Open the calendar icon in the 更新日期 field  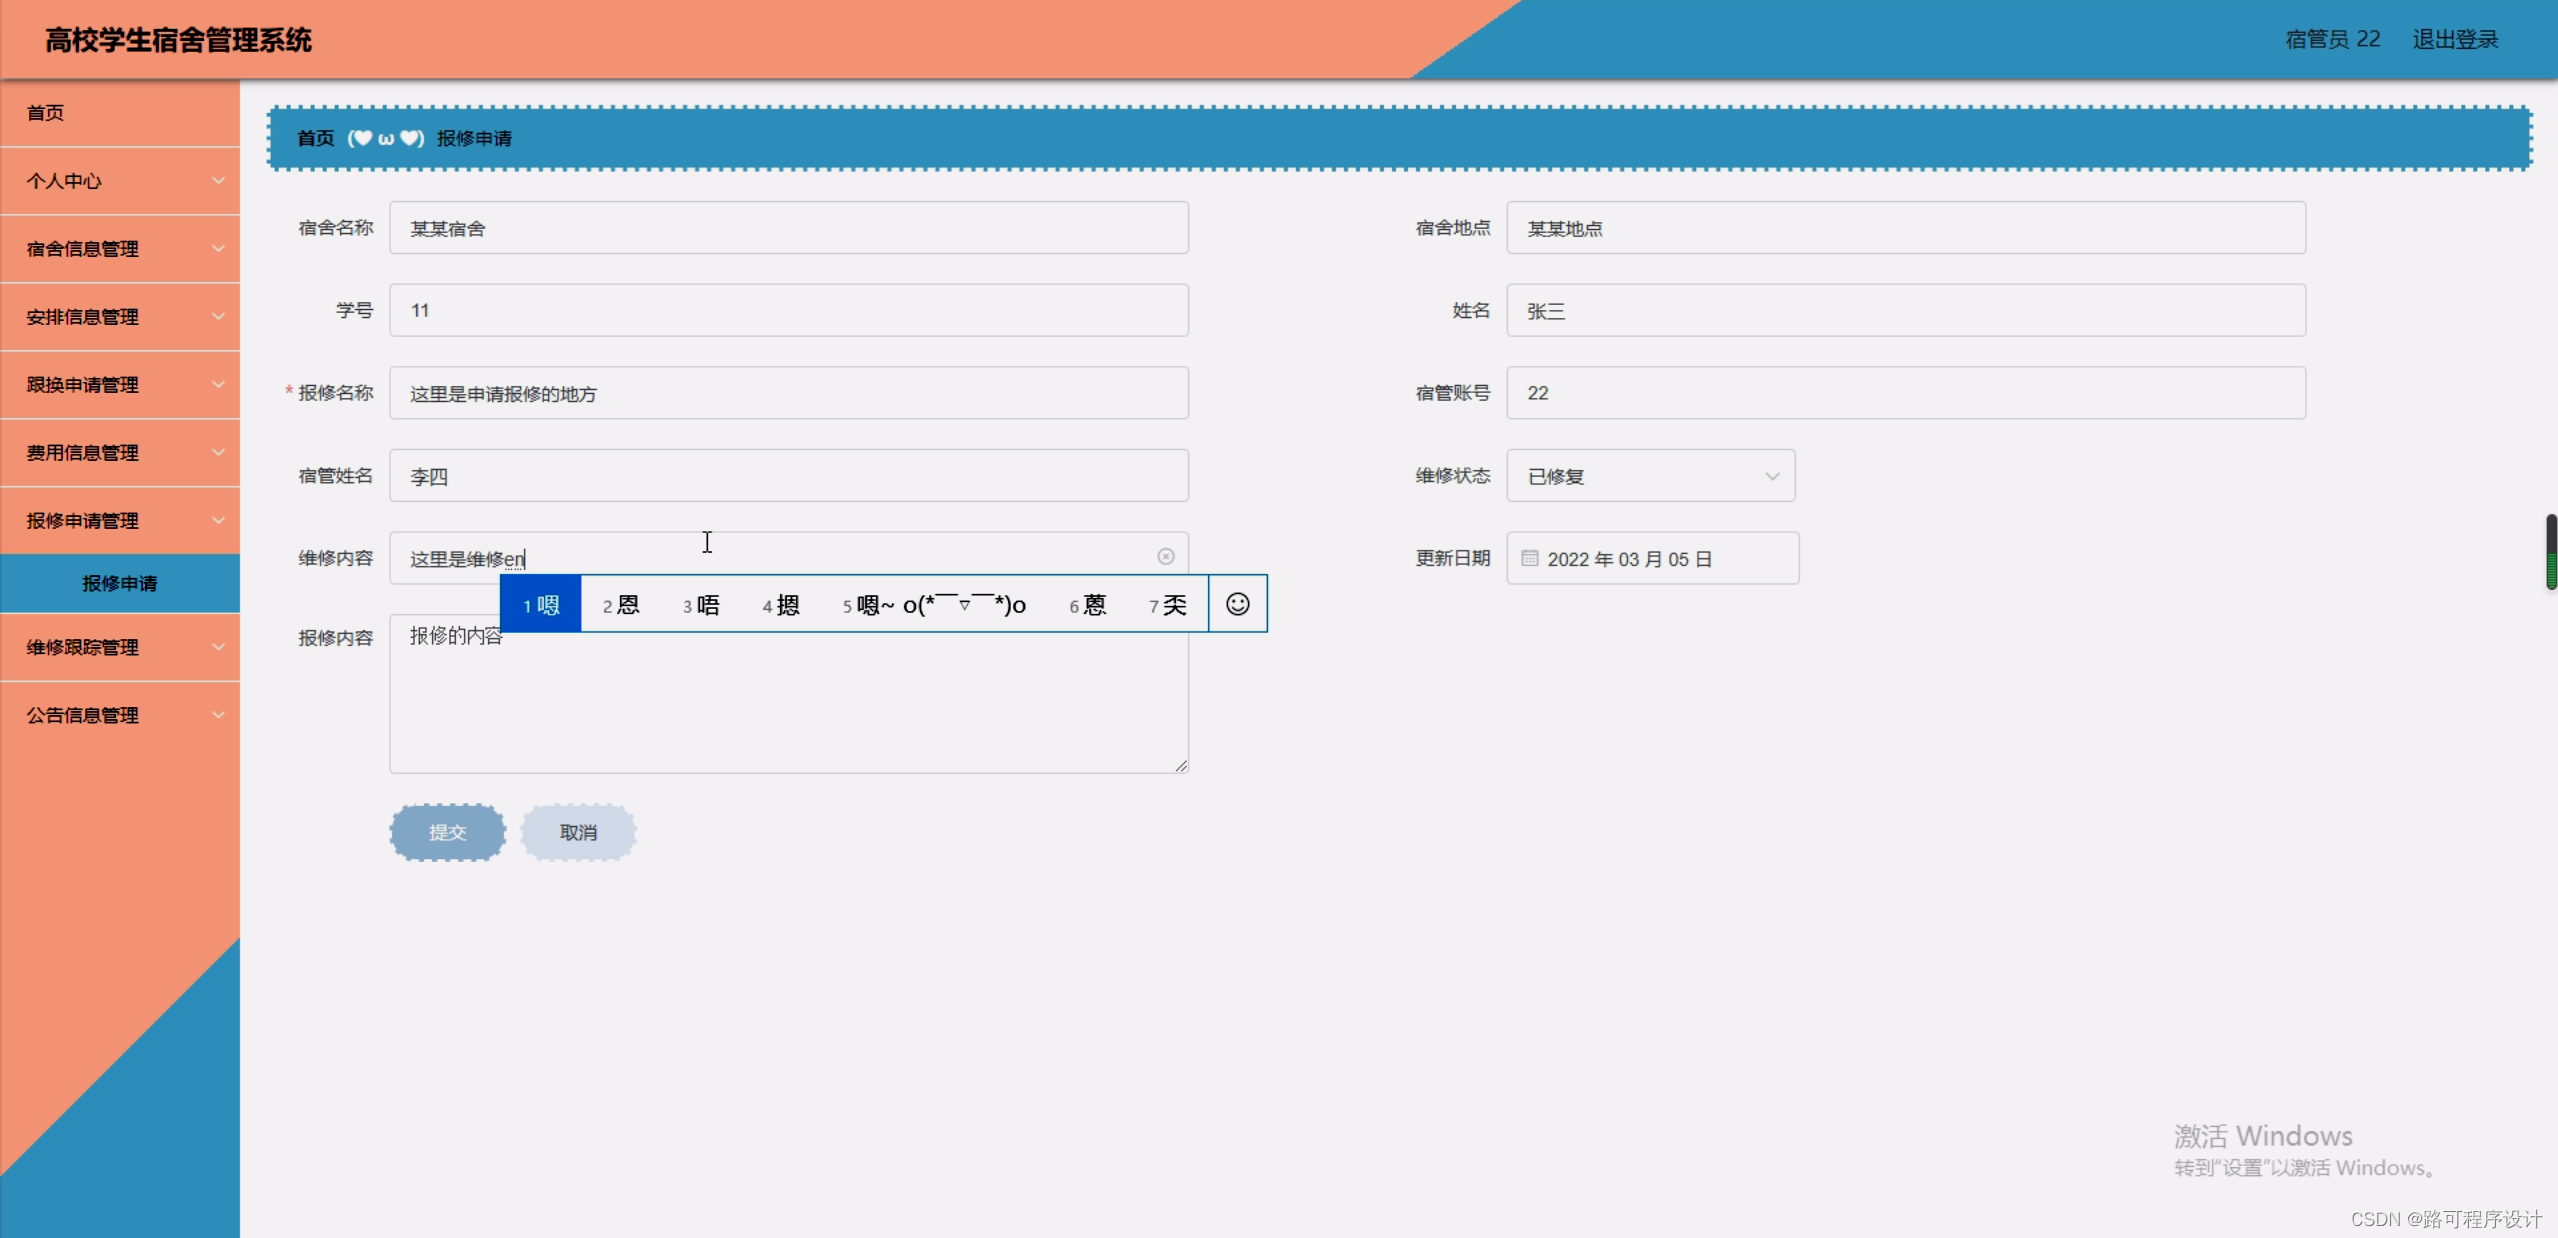[1531, 558]
